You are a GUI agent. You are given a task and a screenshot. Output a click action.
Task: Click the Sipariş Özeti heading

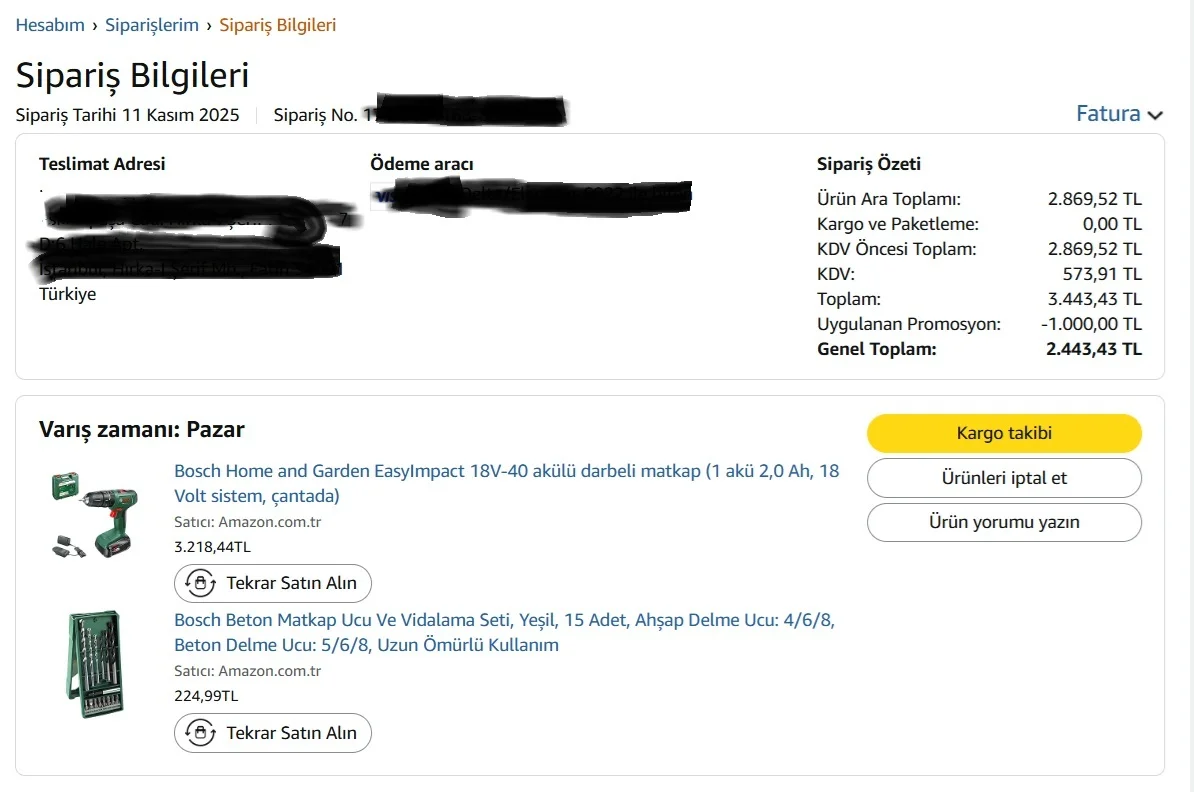pyautogui.click(x=869, y=164)
